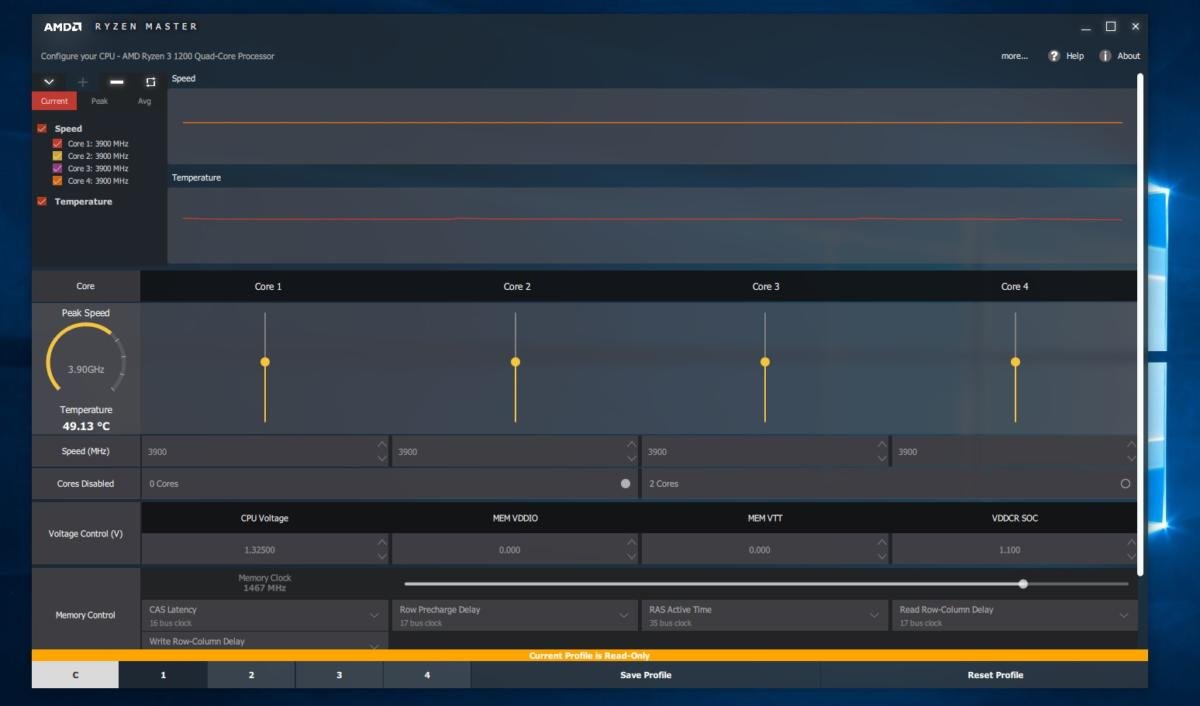Viewport: 1200px width, 706px height.
Task: Switch to the Peak tab
Action: [x=100, y=101]
